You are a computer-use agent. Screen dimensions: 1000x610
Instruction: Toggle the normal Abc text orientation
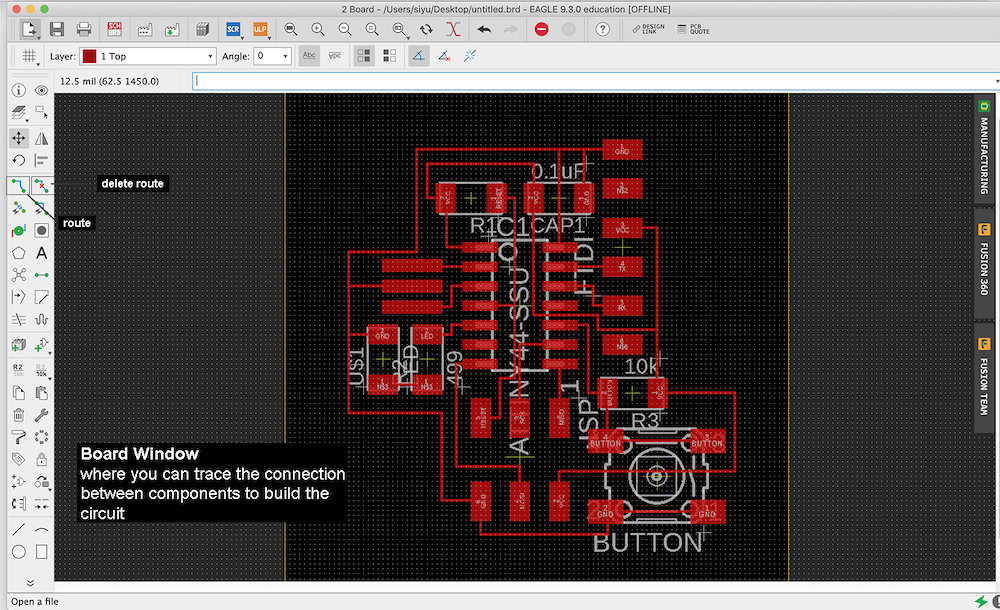(309, 56)
